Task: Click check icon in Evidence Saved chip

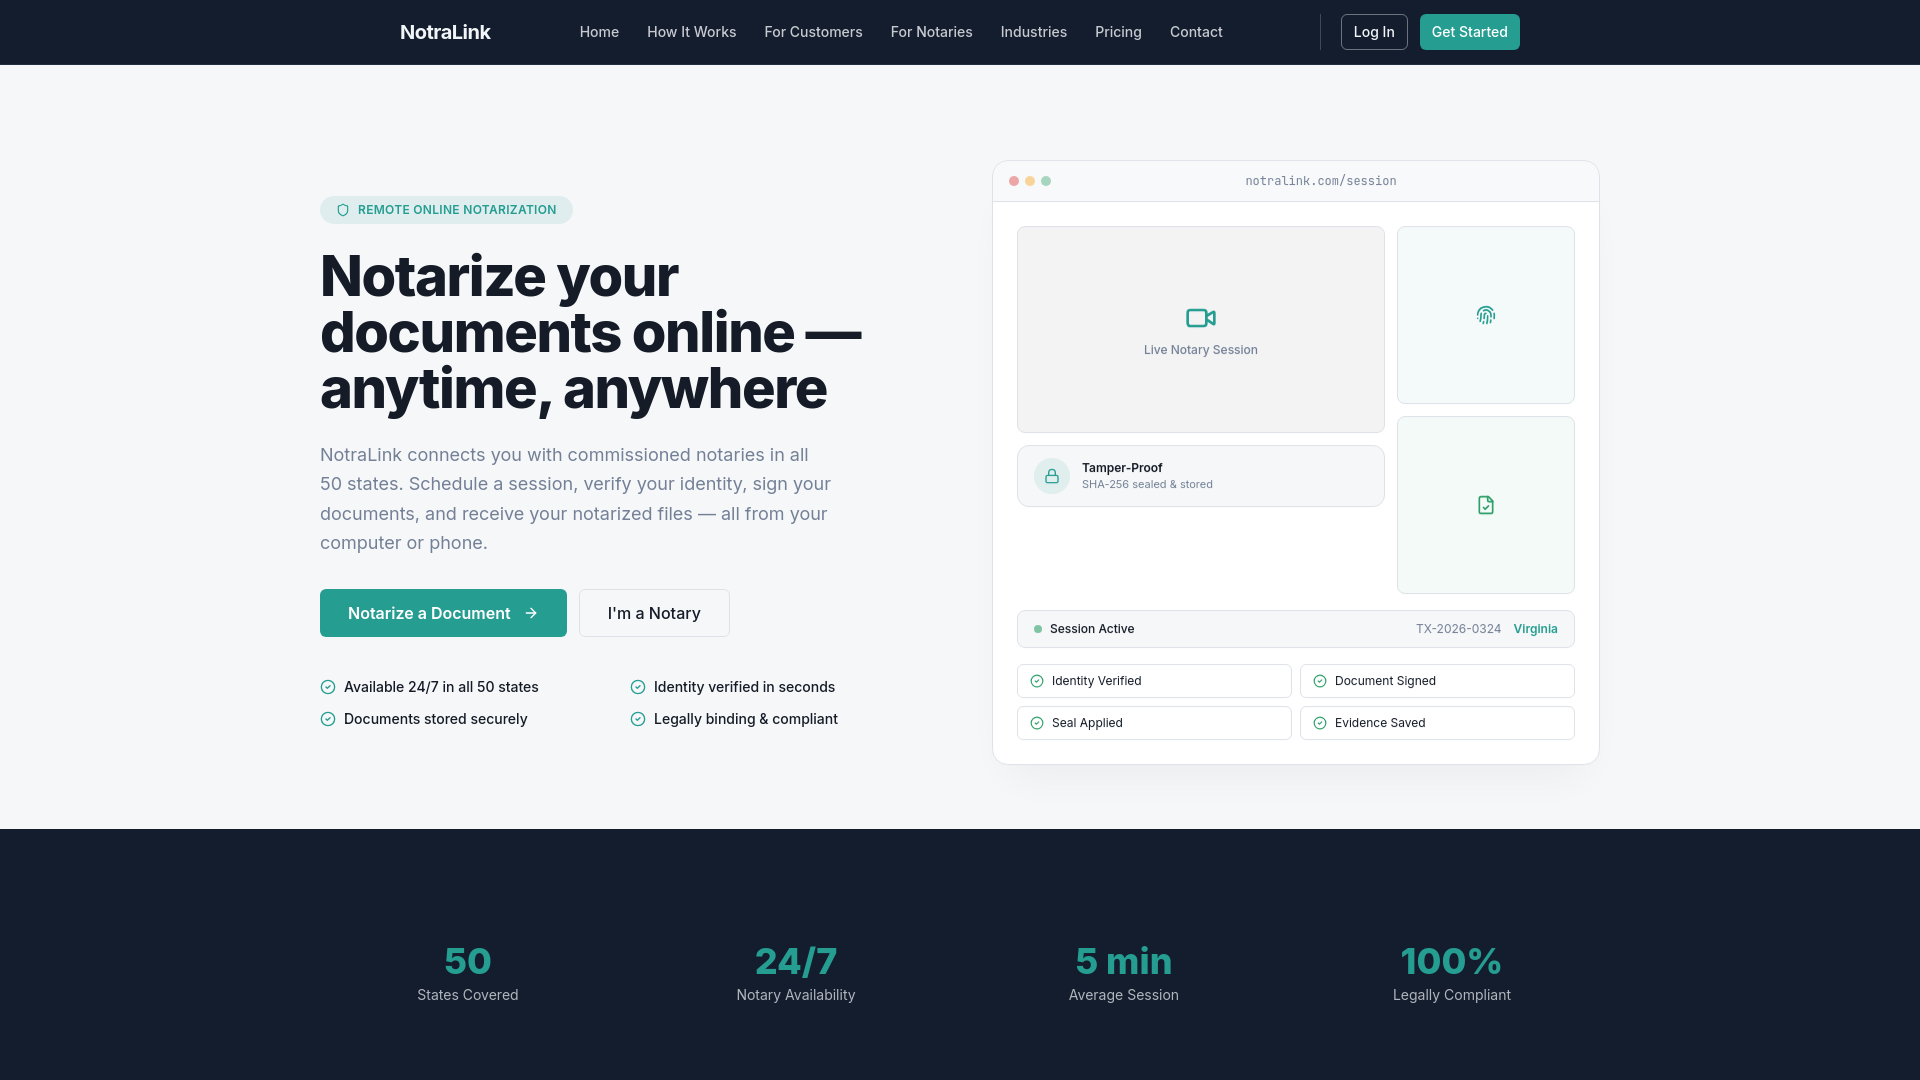Action: click(1320, 723)
